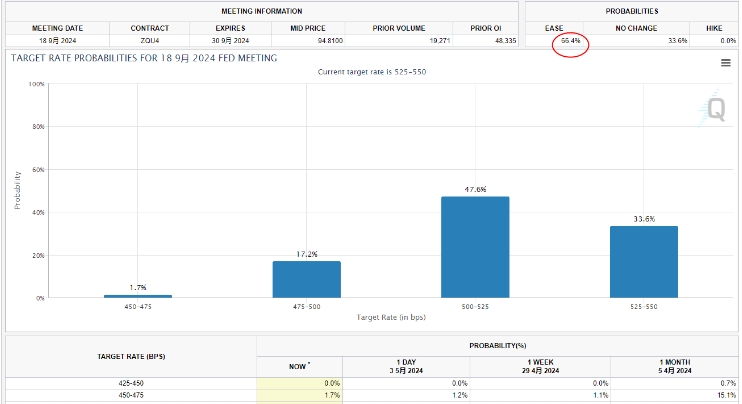The width and height of the screenshot is (742, 404).
Task: Open the chart hamburger menu icon
Action: coord(725,62)
